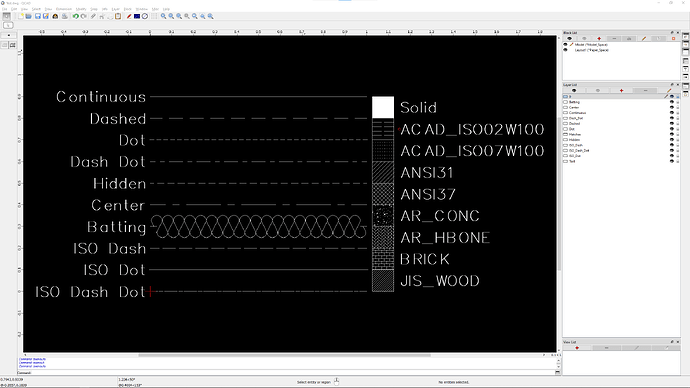690x388 pixels.
Task: Click the Save icon in toolbar
Action: point(38,16)
